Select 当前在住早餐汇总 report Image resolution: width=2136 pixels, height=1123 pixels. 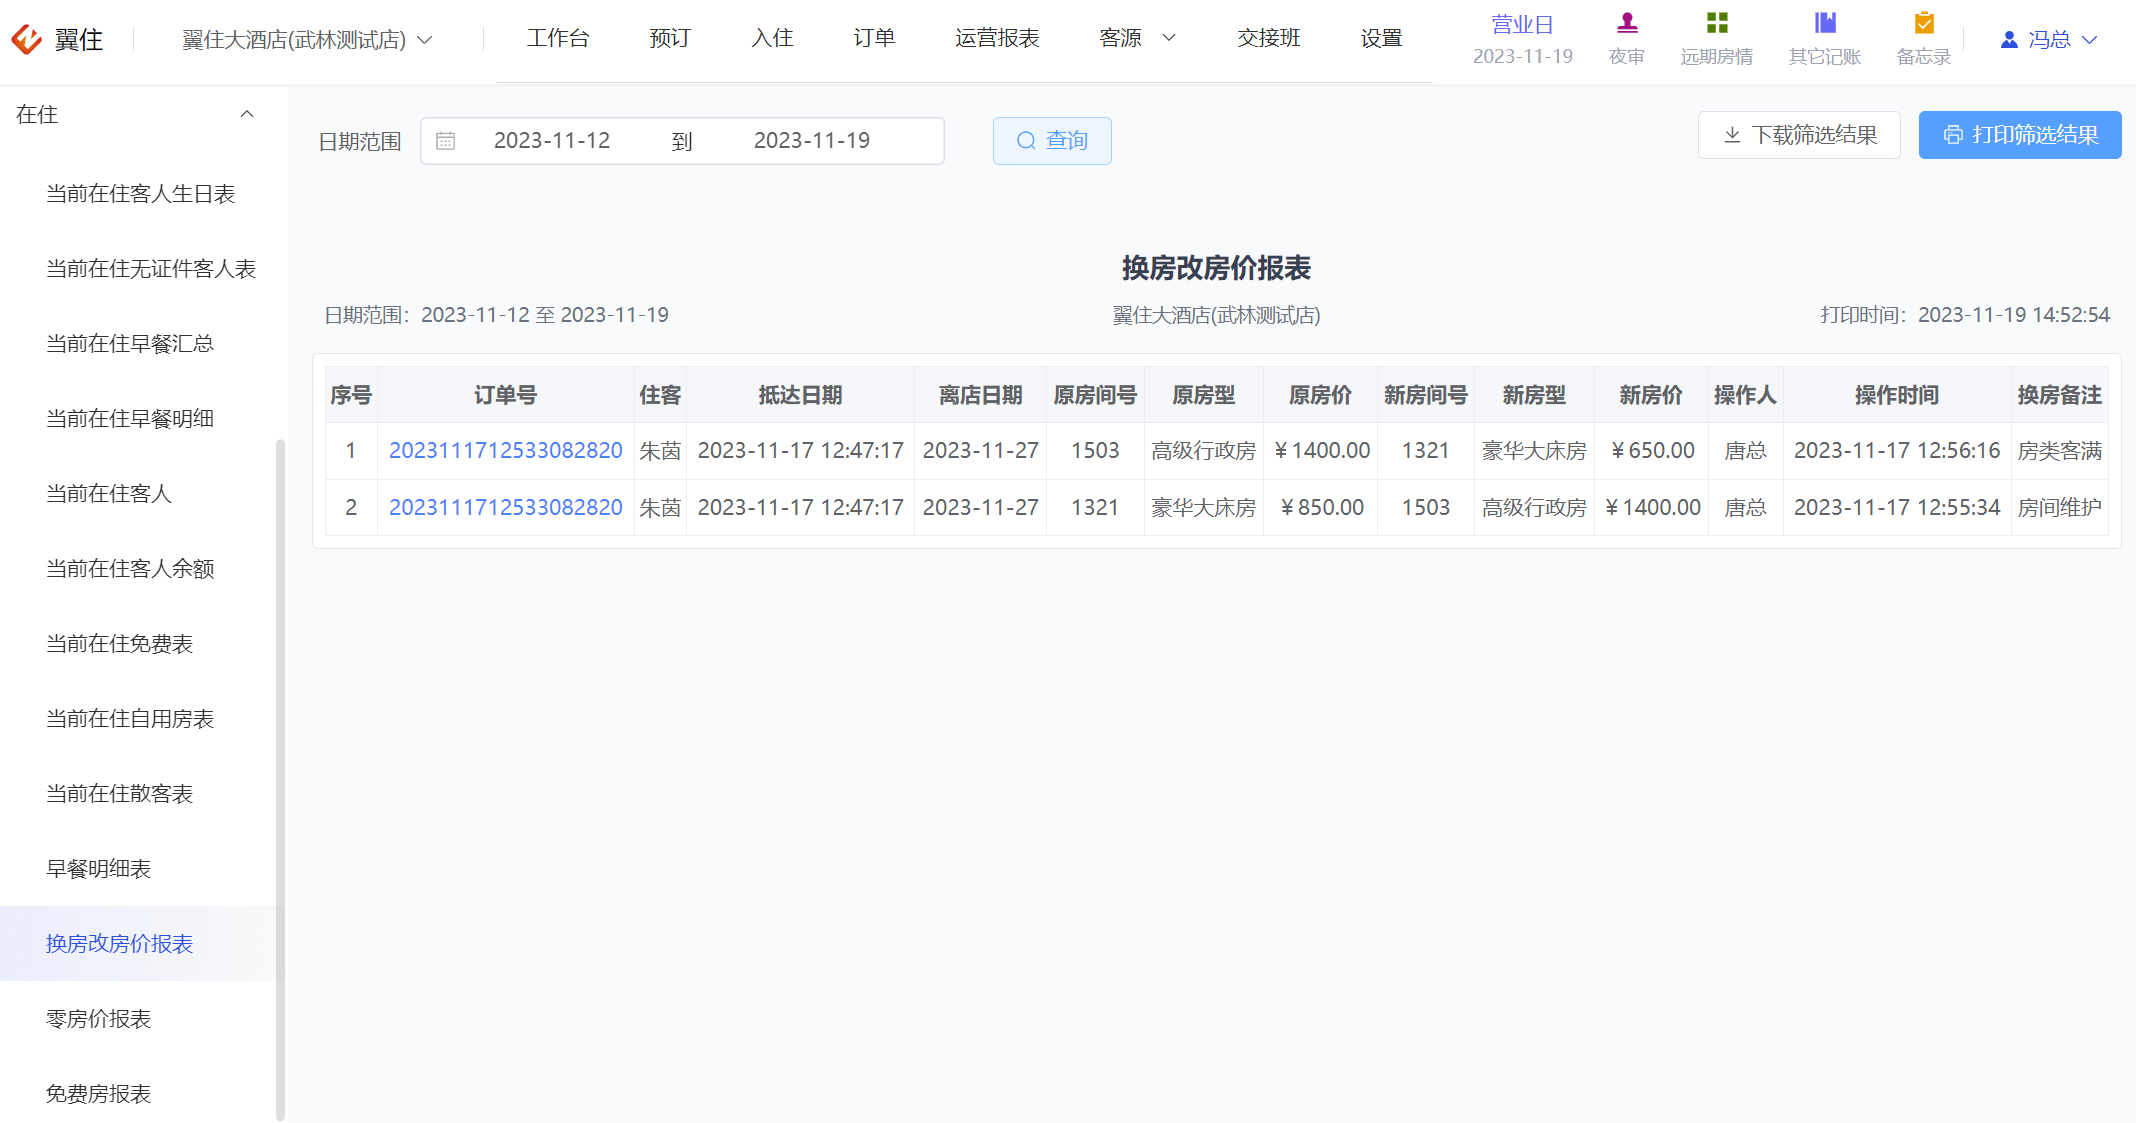130,344
